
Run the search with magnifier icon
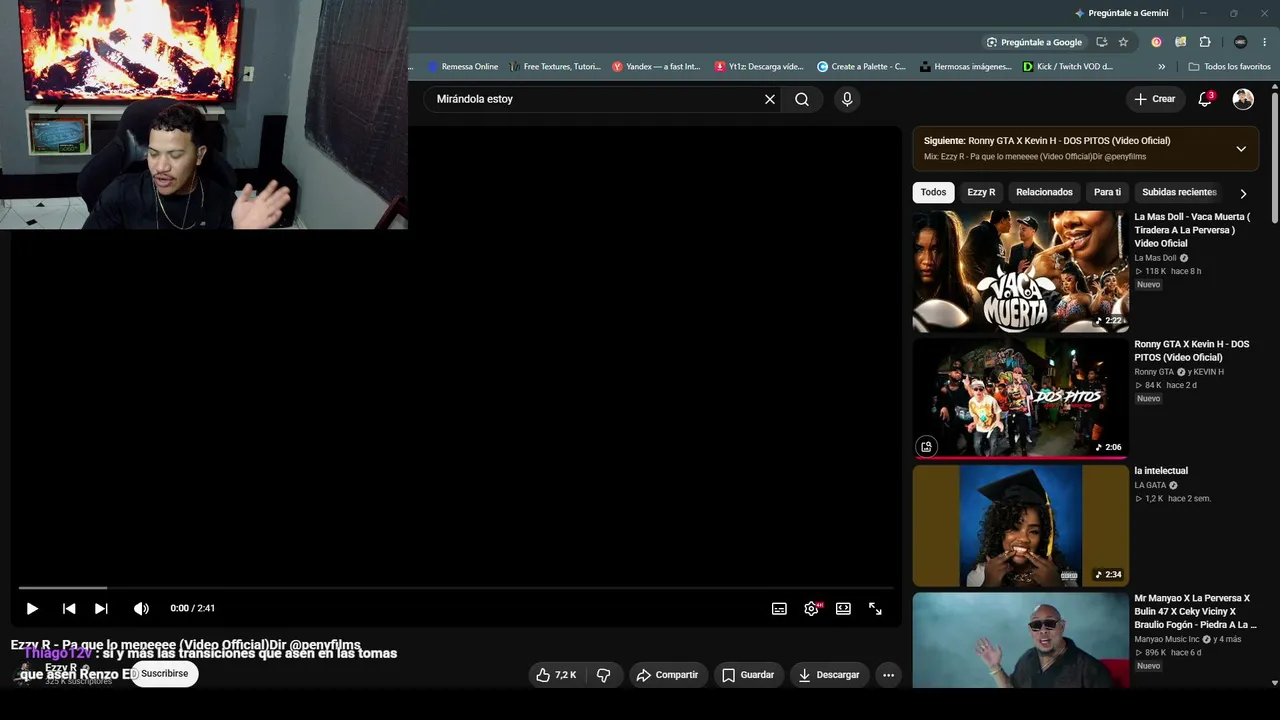(x=802, y=99)
